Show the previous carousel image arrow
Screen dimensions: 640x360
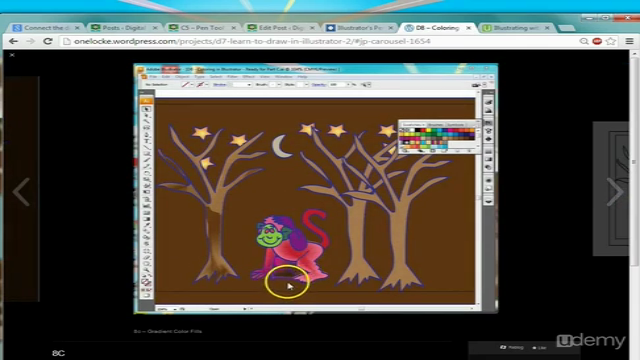(21, 191)
